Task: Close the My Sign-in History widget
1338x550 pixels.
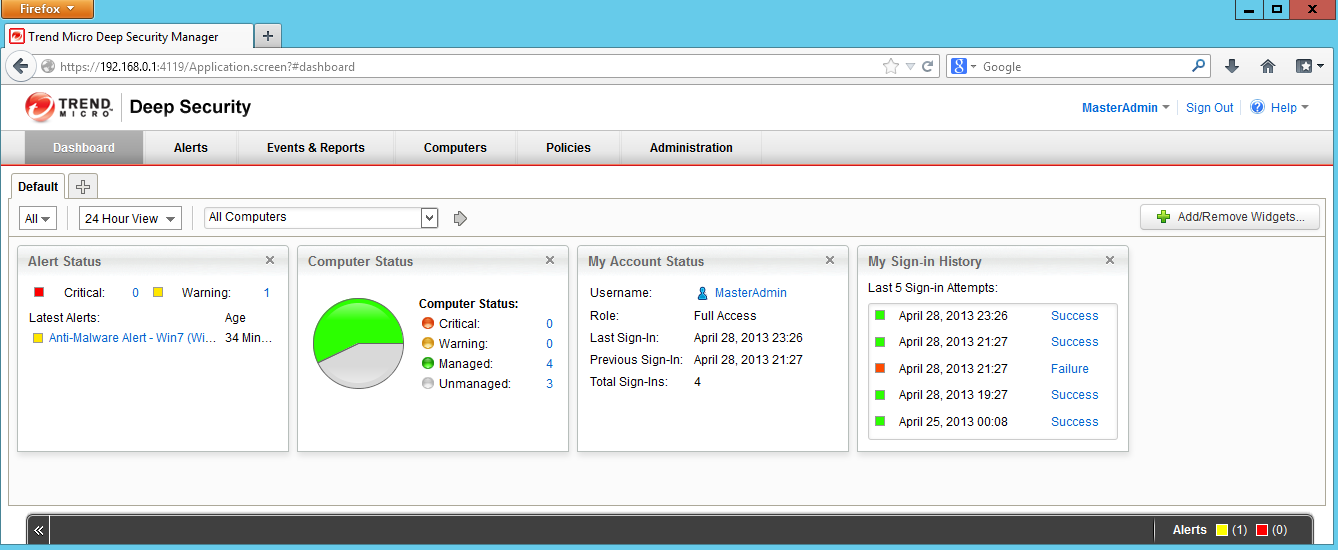Action: pos(1109,260)
